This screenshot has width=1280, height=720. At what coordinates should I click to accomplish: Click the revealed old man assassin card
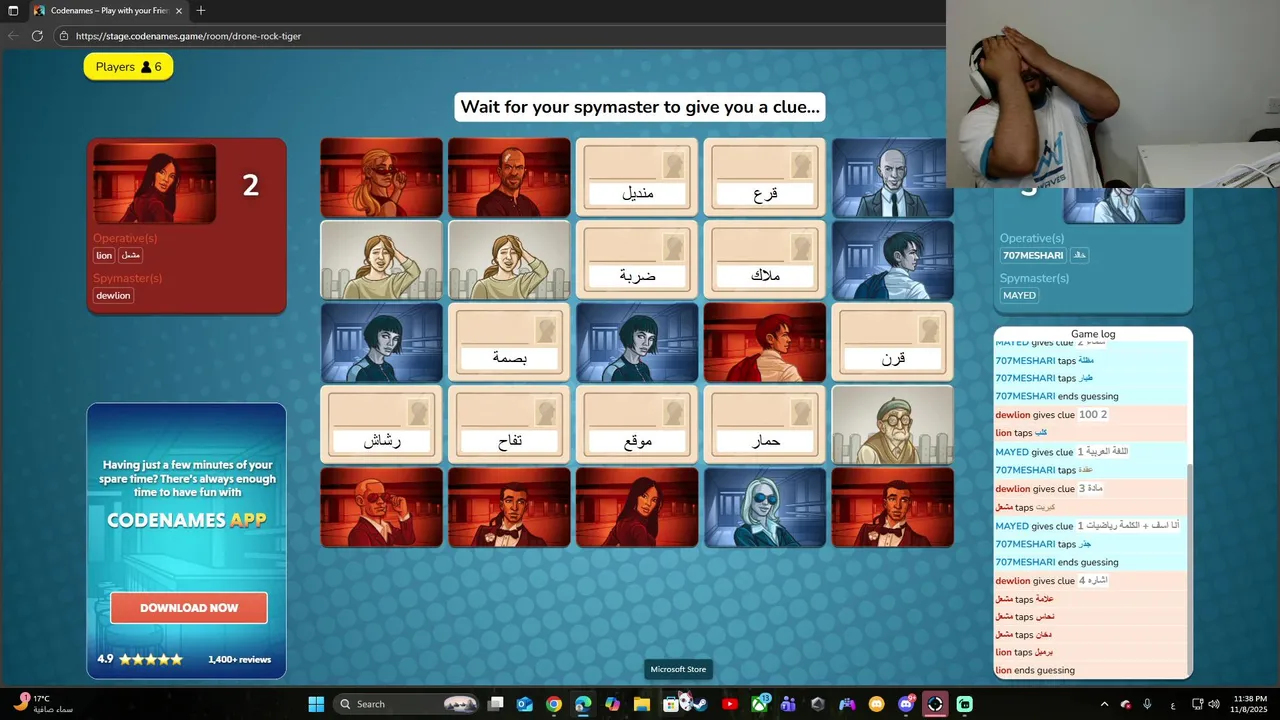[x=893, y=424]
